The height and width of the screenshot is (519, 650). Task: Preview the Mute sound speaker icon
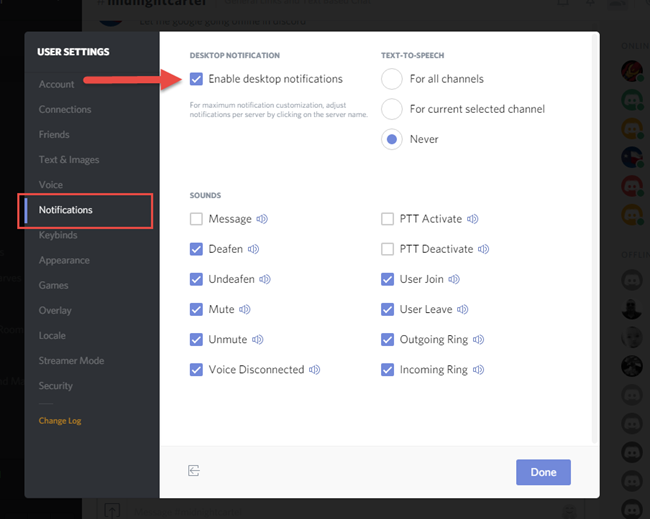click(x=245, y=309)
